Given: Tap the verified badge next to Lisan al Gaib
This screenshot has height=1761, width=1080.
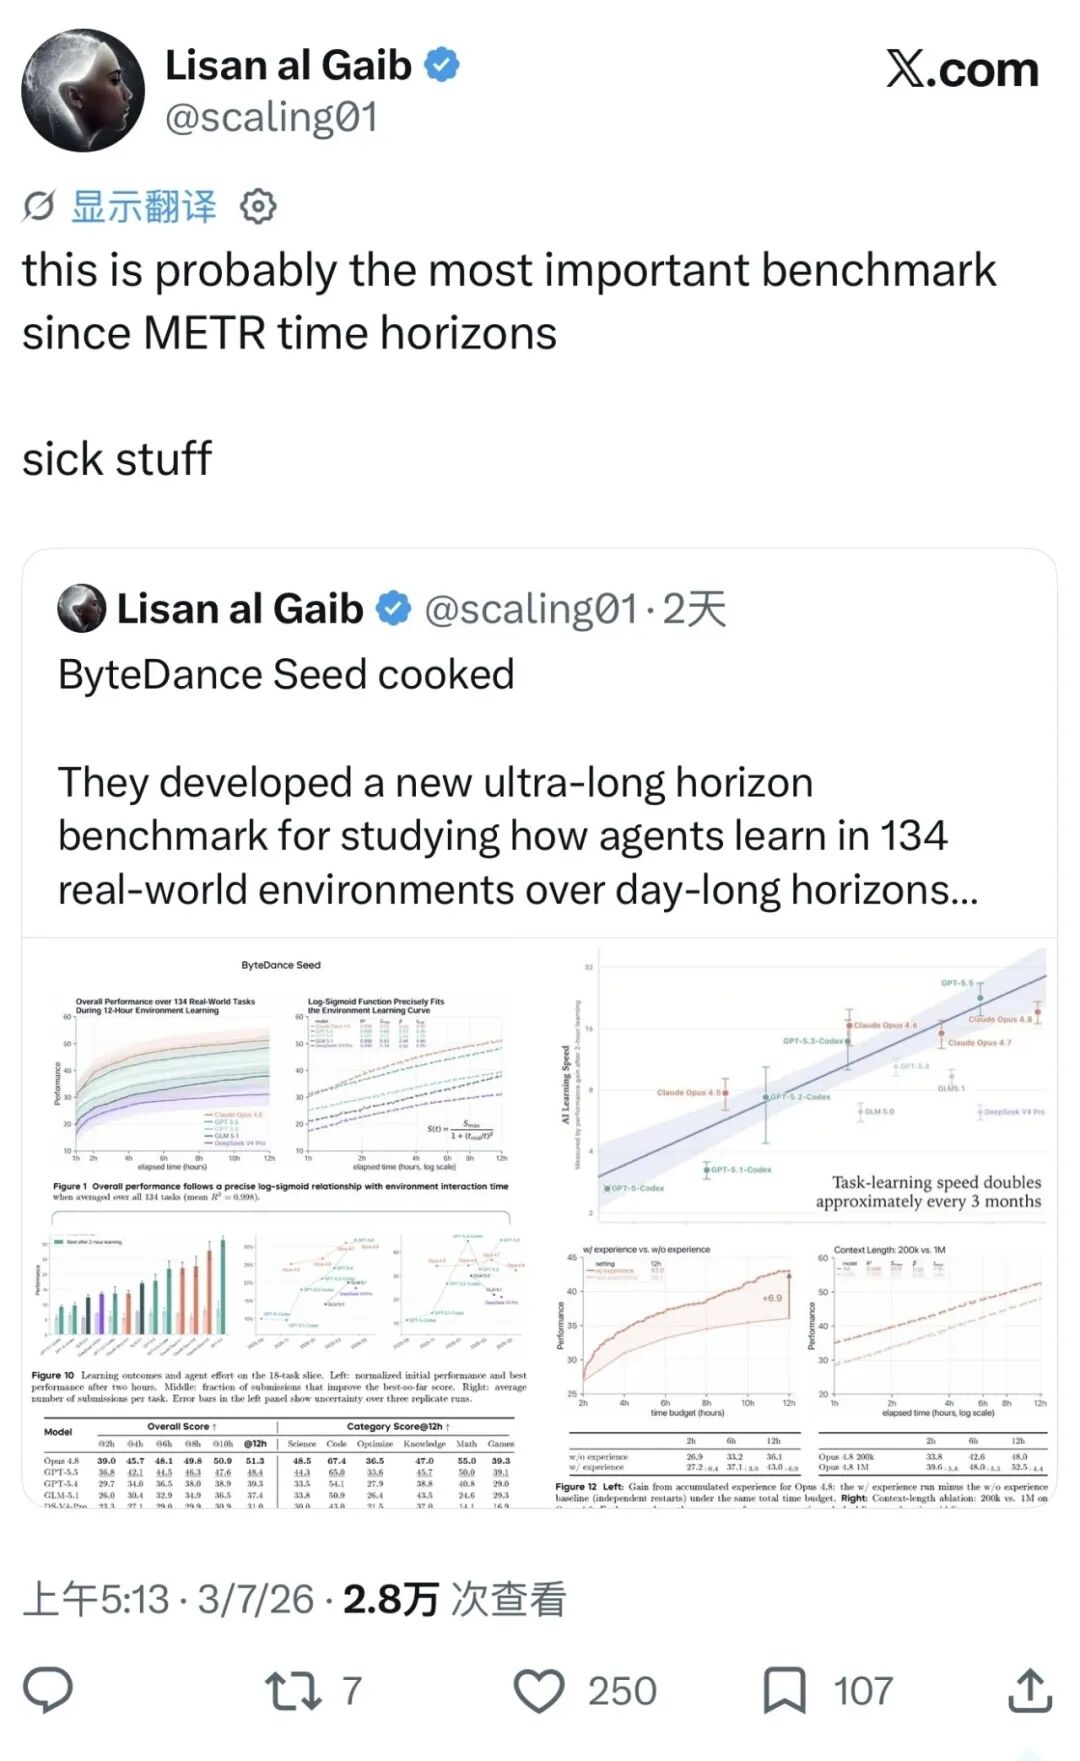Looking at the screenshot, I should 442,66.
